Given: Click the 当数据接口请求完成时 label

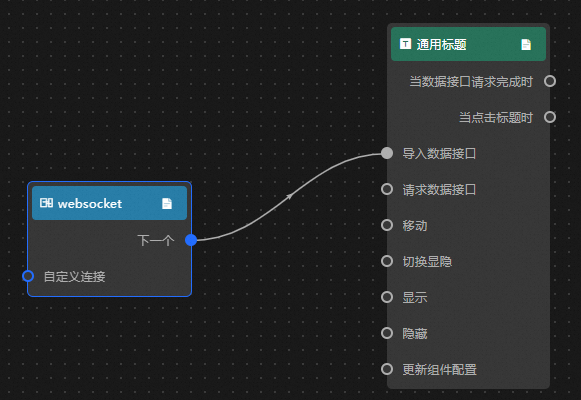Looking at the screenshot, I should coord(471,81).
